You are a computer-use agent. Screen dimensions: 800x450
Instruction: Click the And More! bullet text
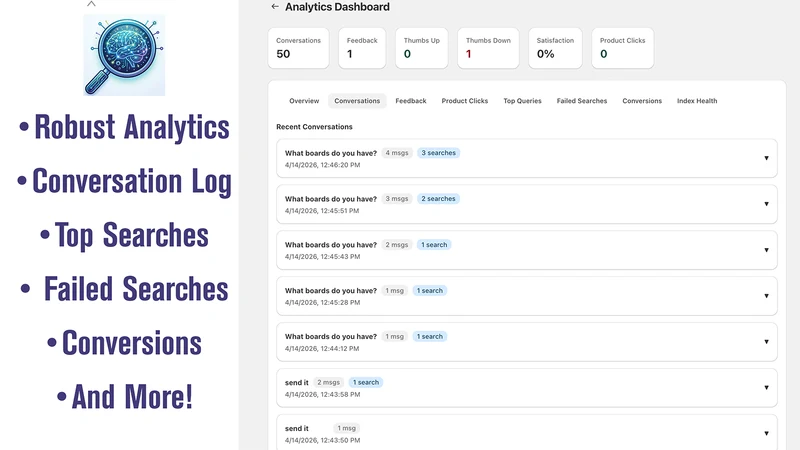tap(132, 397)
